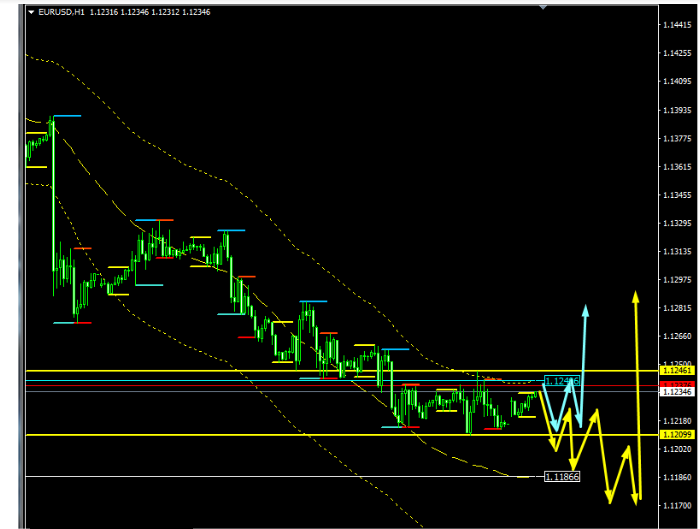
Task: Click the dropdown triangle beside EURUSD,H1
Action: pos(31,12)
